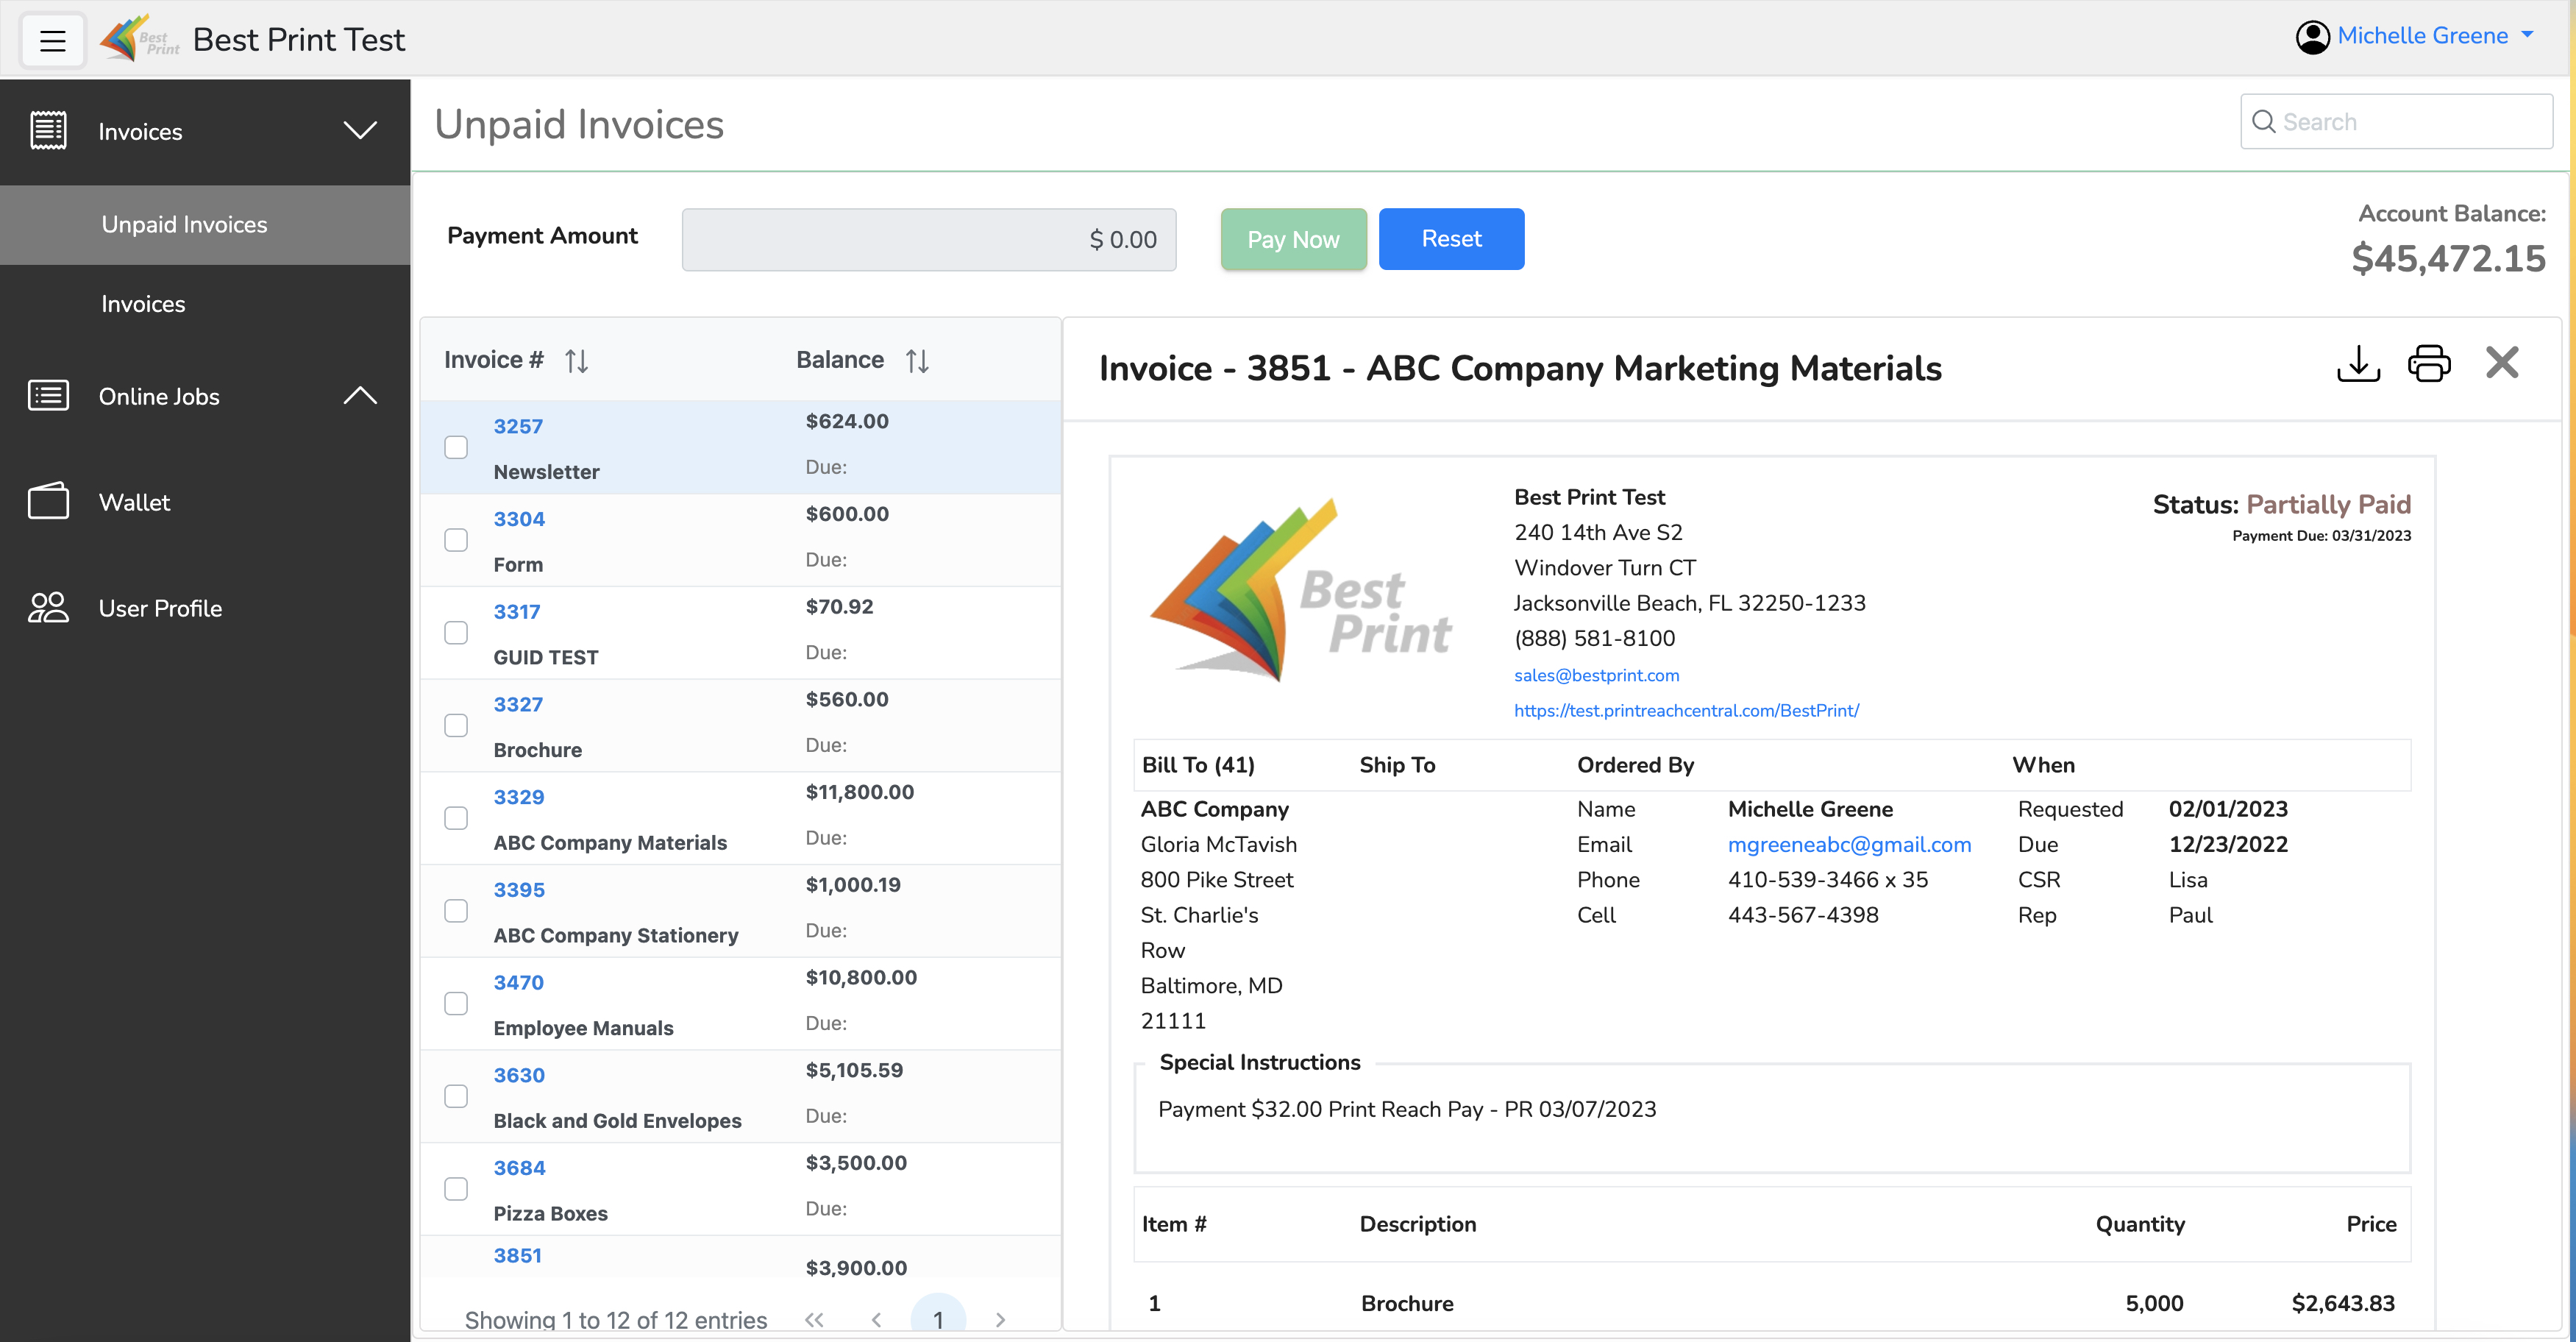Expand the Online Jobs section
This screenshot has height=1342, width=2576.
click(x=361, y=395)
